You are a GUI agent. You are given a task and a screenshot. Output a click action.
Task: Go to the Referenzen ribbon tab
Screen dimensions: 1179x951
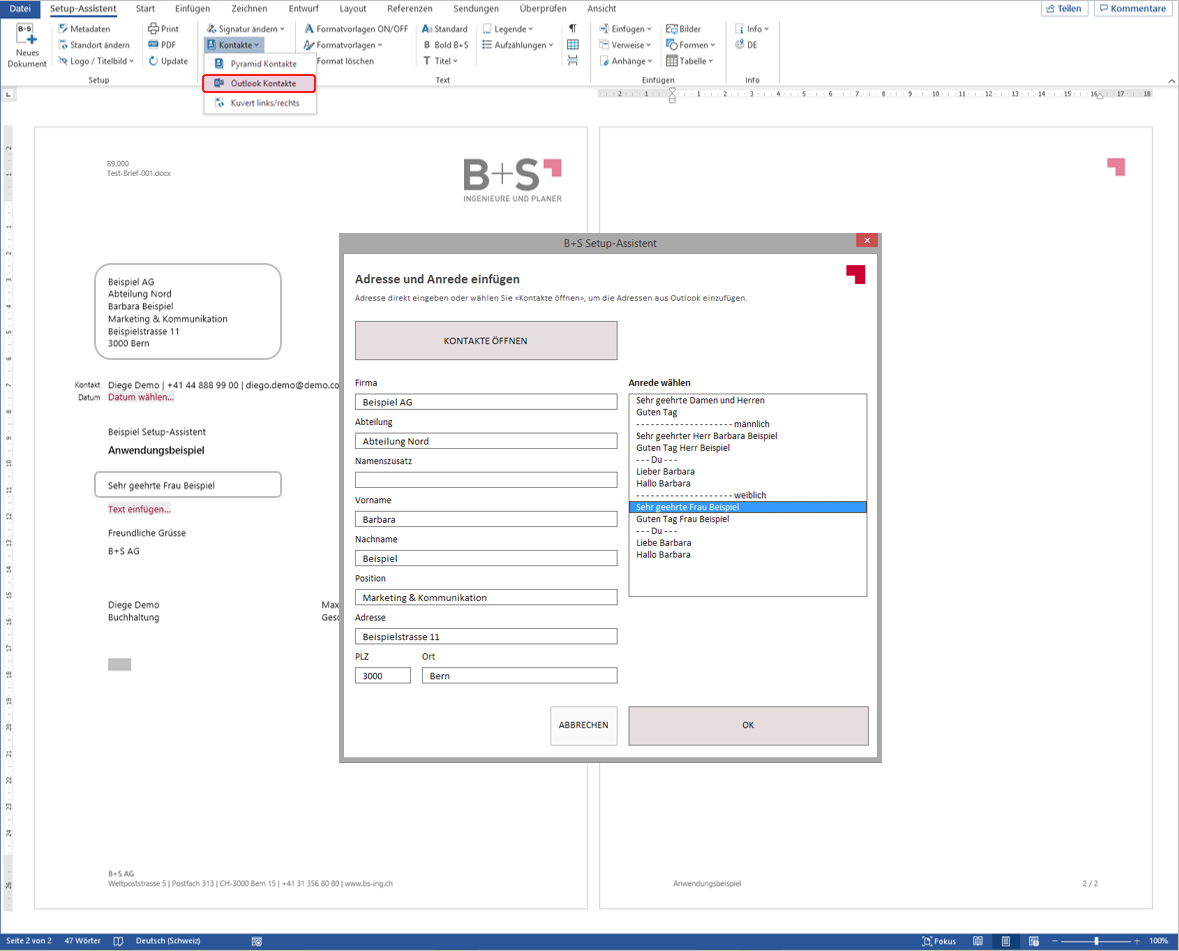410,9
